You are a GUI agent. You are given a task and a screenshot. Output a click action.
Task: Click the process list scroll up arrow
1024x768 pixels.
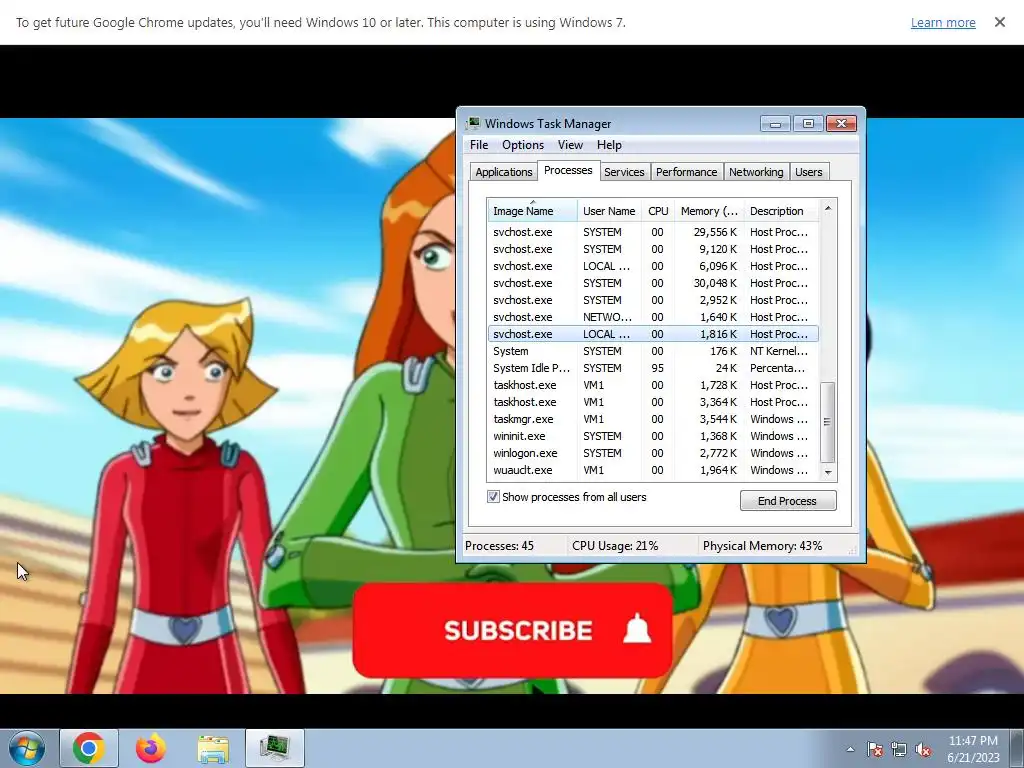(x=827, y=208)
